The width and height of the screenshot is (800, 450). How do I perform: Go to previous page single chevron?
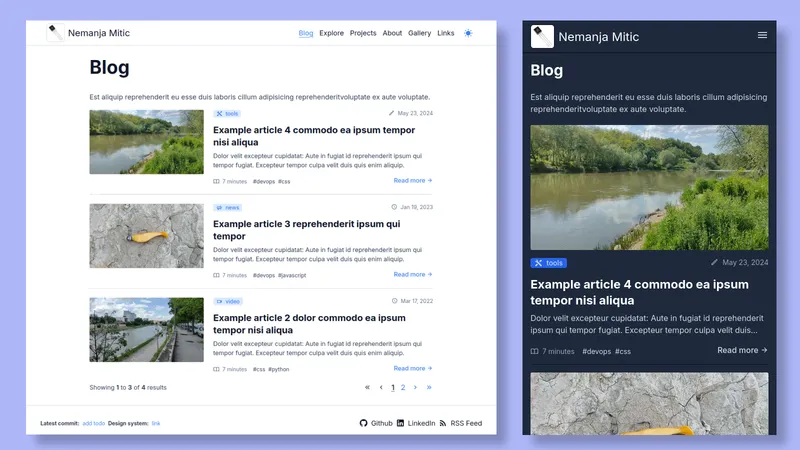(381, 387)
